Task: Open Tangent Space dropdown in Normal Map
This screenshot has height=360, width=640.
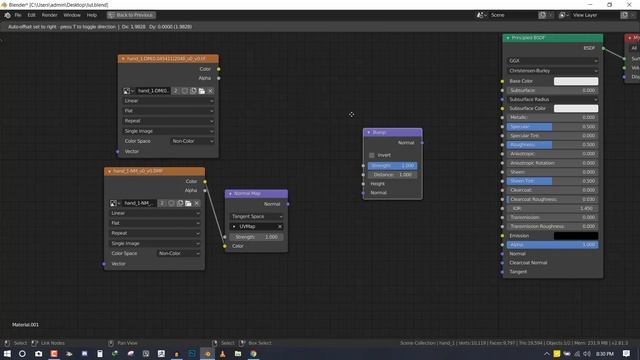Action: click(256, 216)
